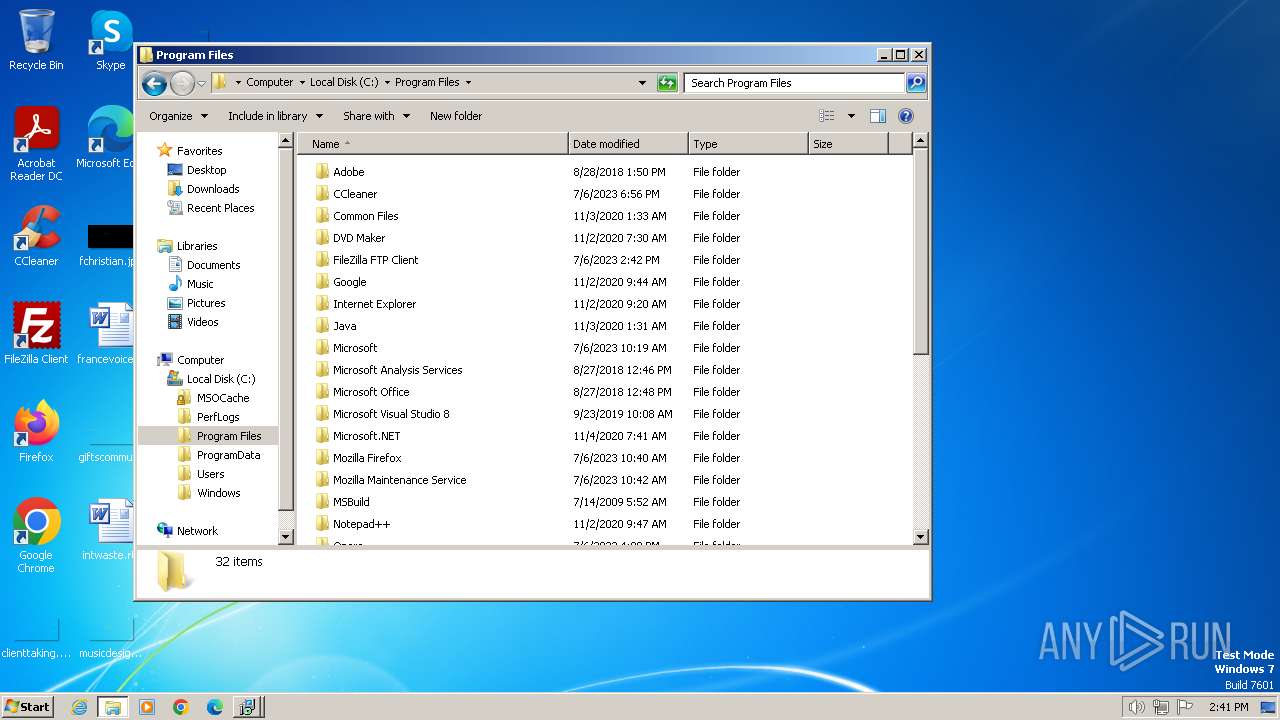This screenshot has width=1280, height=720.
Task: Select Documents library in navigation pane
Action: coord(213,265)
